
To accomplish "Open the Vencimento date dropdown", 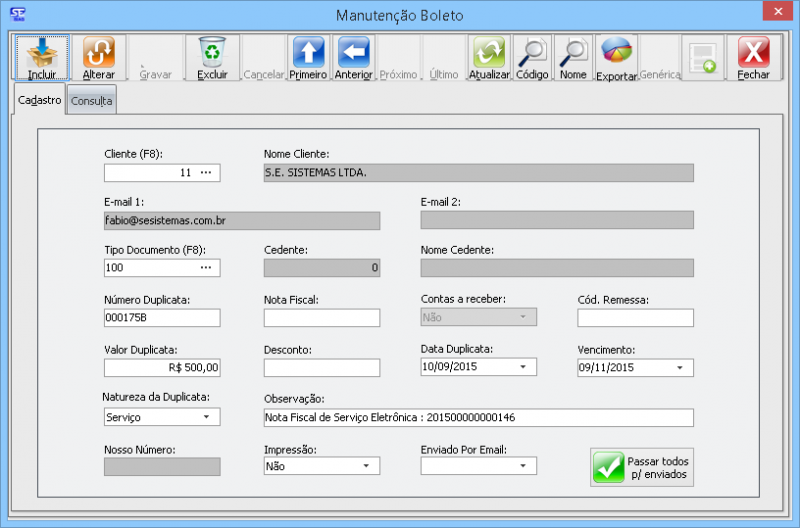I will [680, 368].
